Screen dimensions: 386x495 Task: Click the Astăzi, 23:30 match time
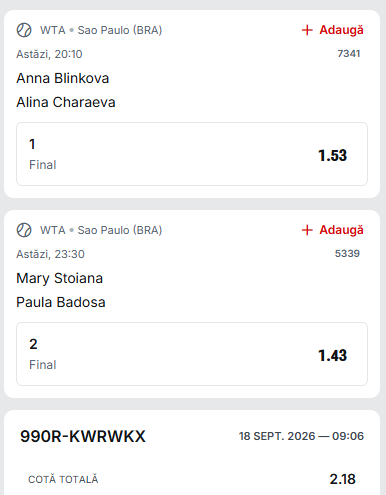(x=50, y=254)
